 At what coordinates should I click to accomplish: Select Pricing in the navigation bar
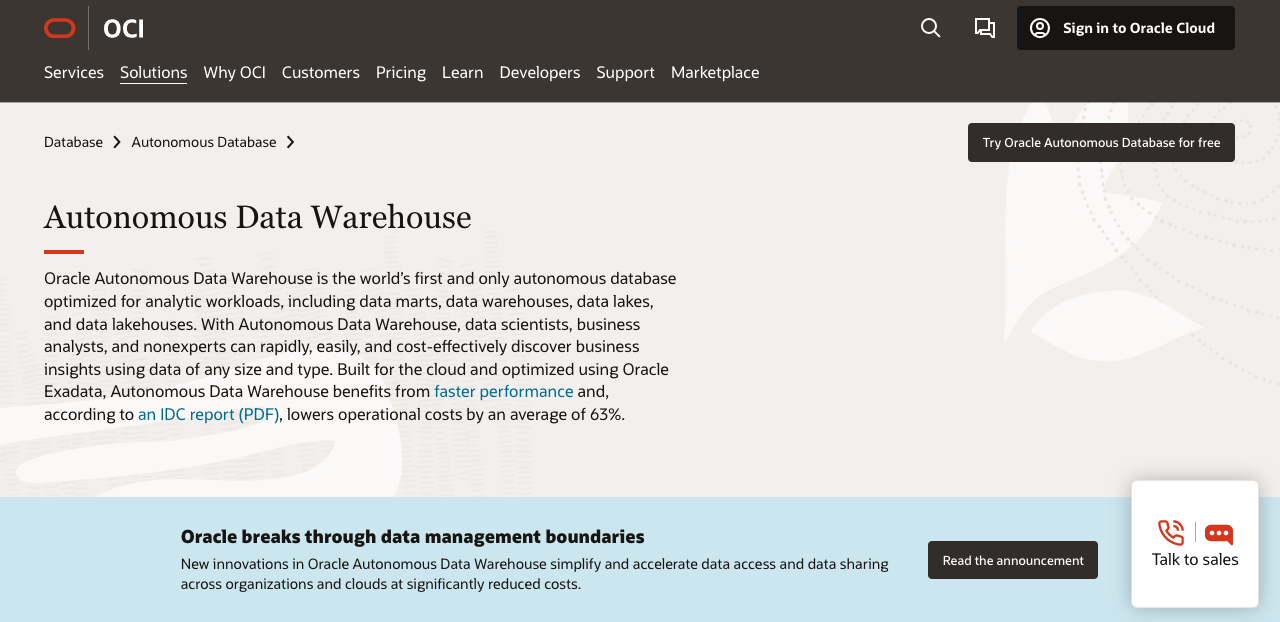(401, 72)
